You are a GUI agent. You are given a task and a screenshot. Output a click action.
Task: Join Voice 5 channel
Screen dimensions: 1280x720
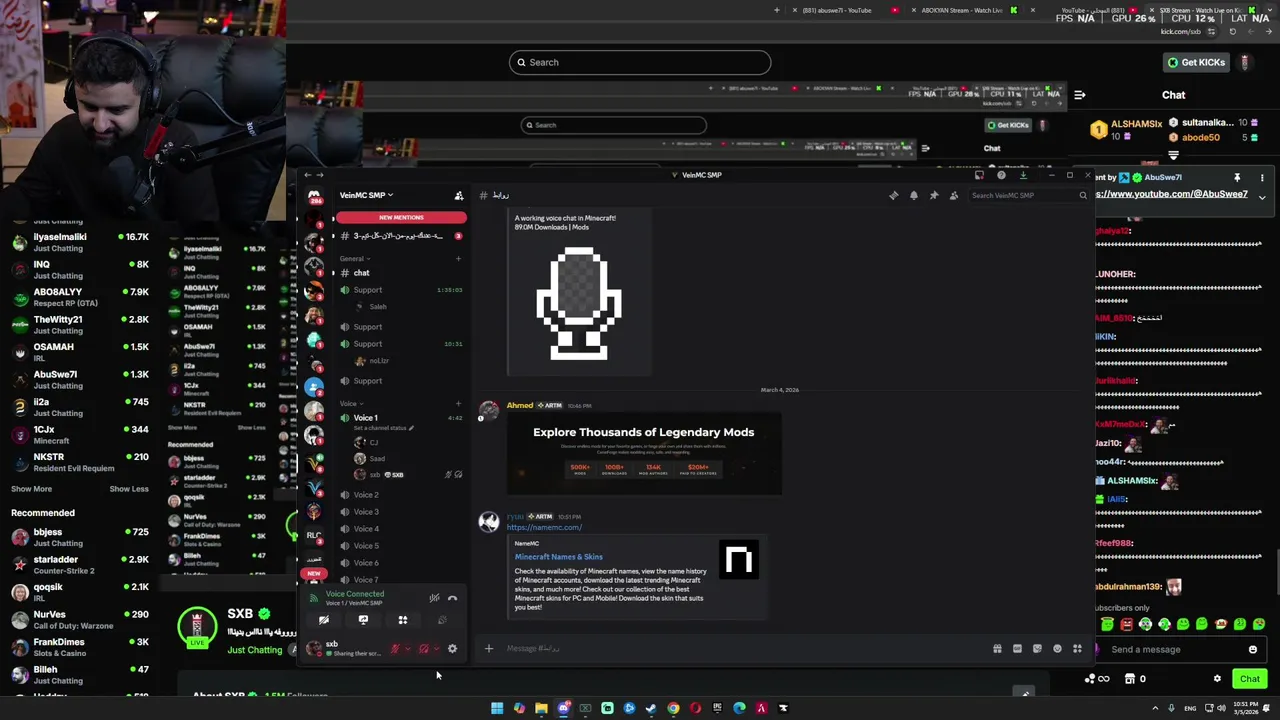(400, 546)
